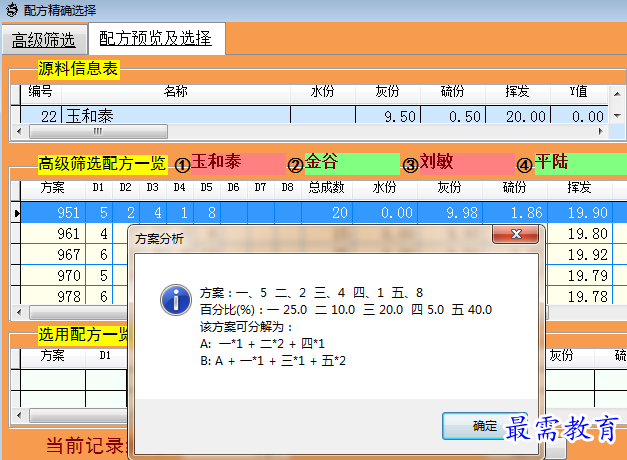Screen dimensions: 627x460
Task: Click the 挥发 header in 源料信息表
Action: pyautogui.click(x=517, y=92)
